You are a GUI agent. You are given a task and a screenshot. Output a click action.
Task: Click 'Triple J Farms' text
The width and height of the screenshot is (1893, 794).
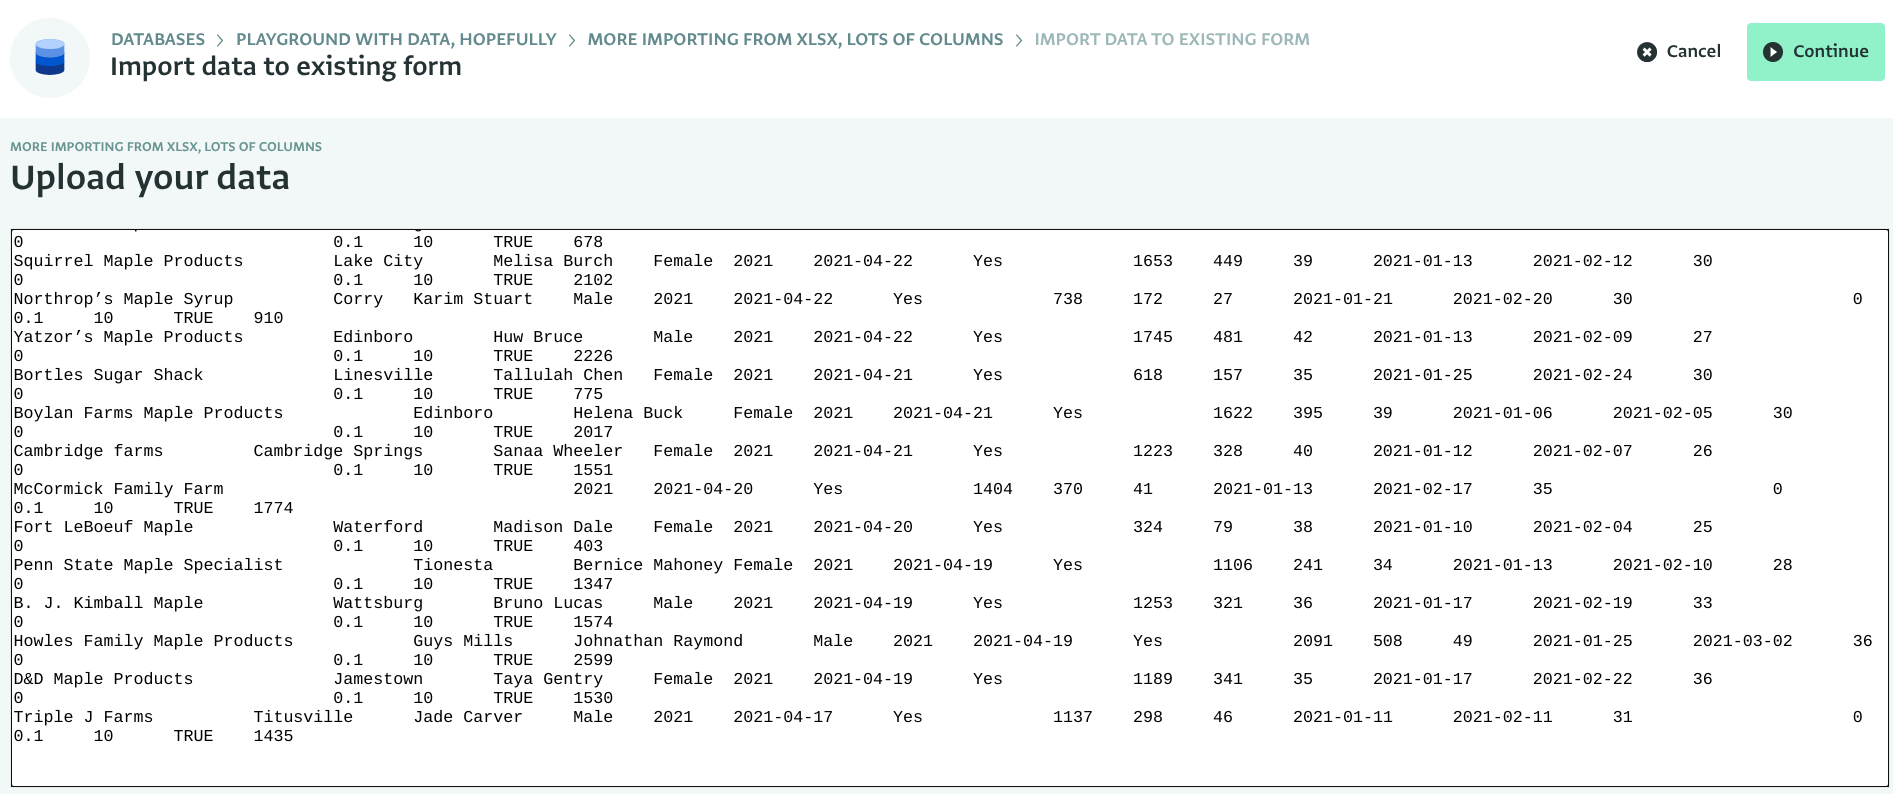coord(83,717)
